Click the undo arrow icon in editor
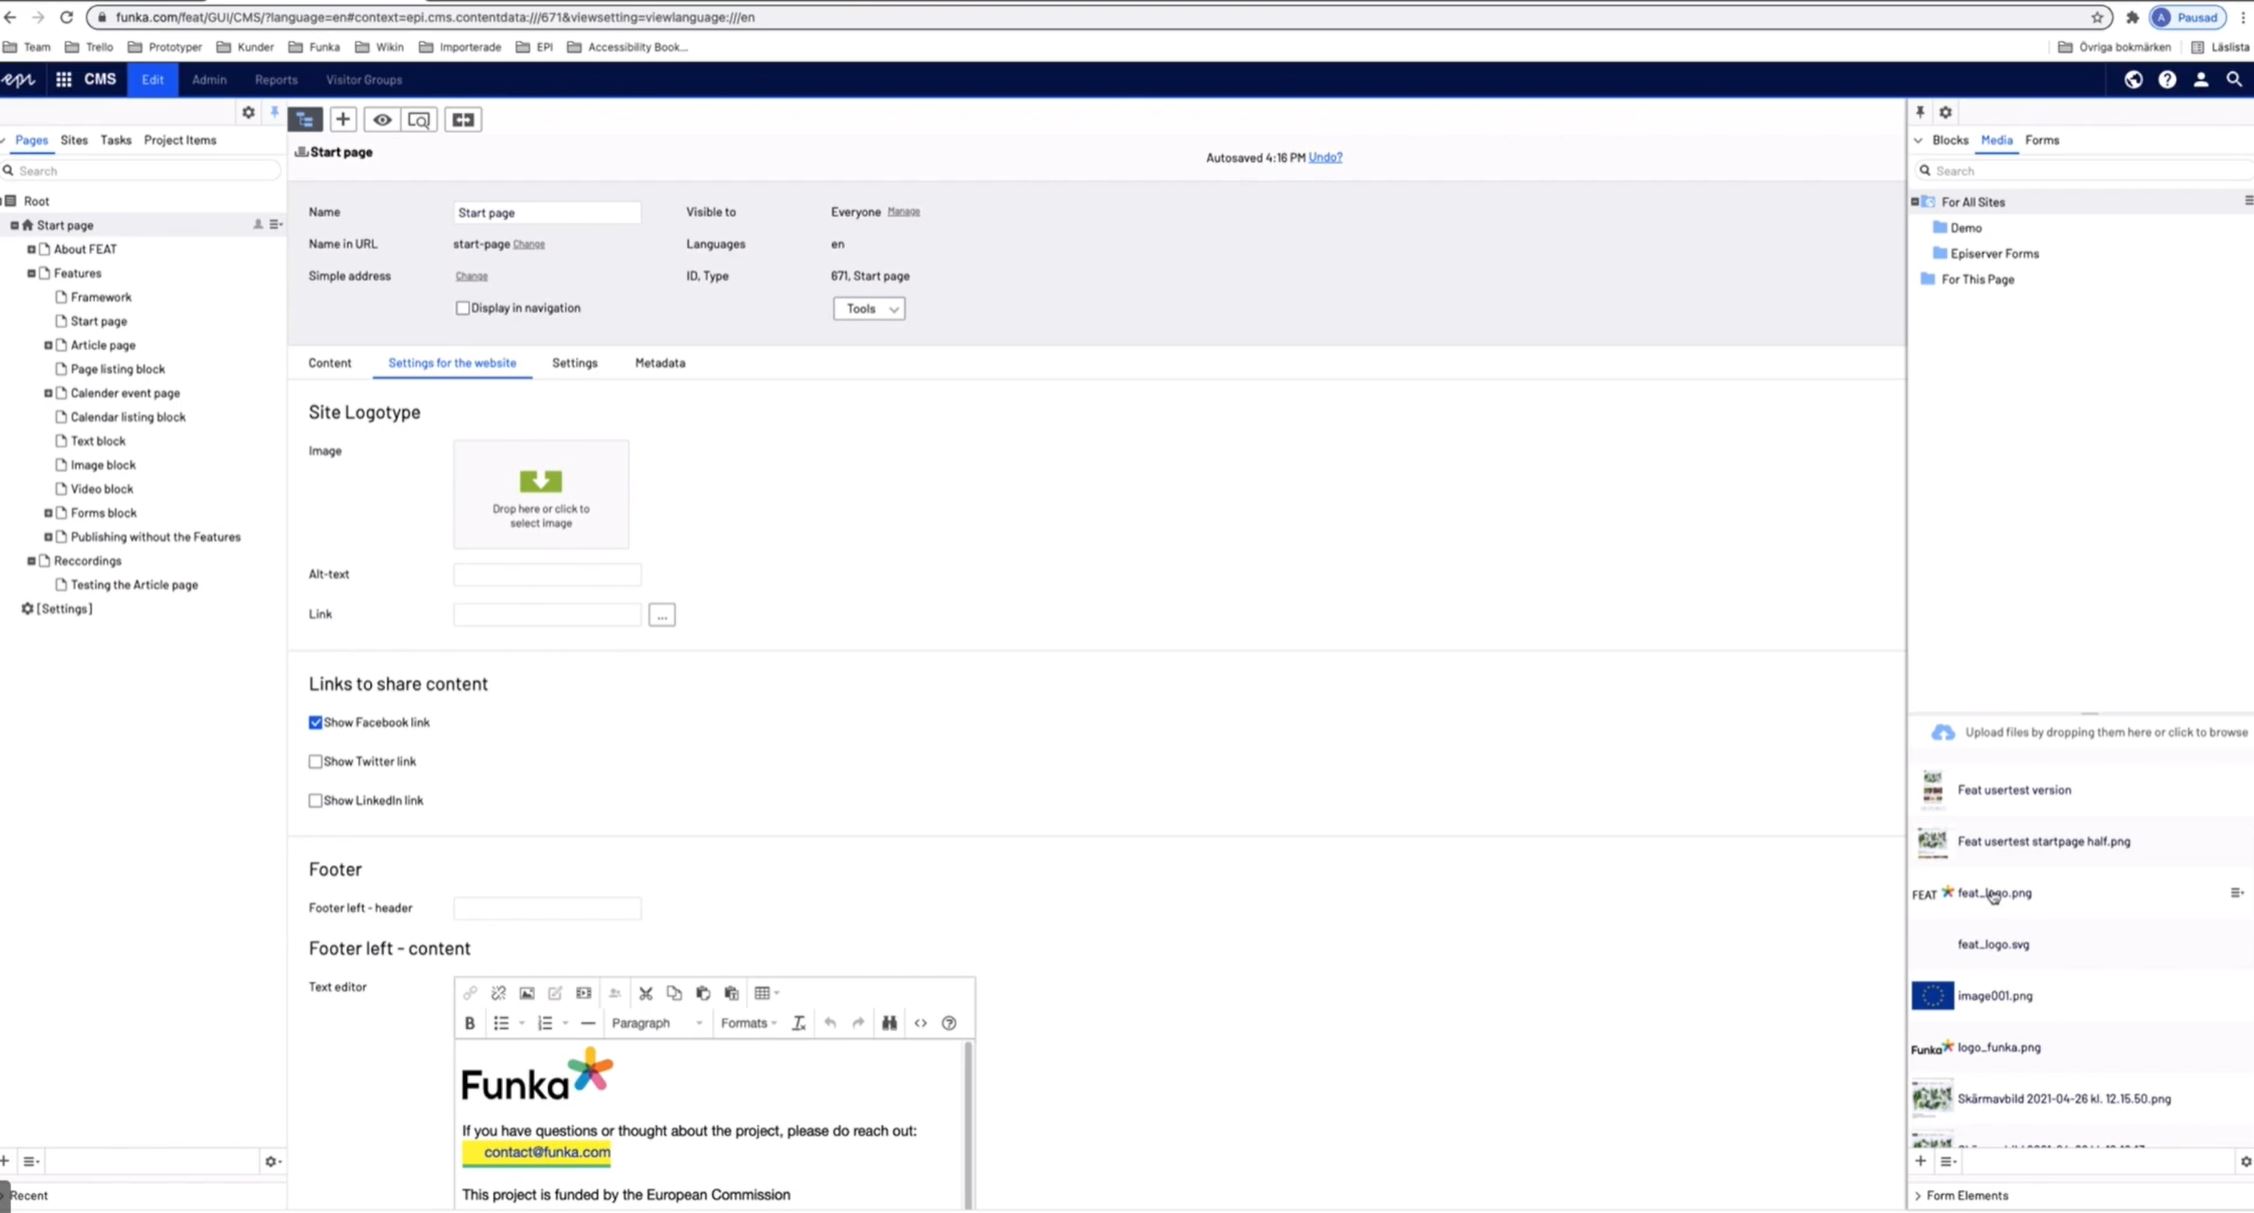This screenshot has width=2254, height=1213. pos(829,1022)
